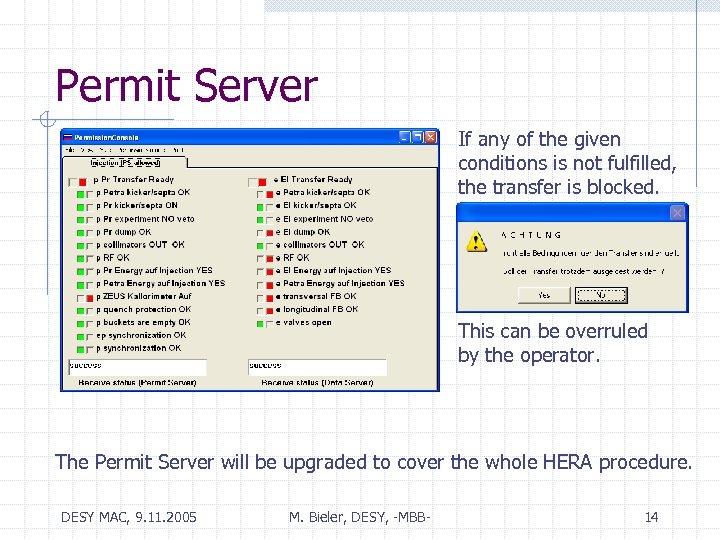Click red indicator beside e transversal FB OK
Screen dimensions: 720x540
tap(270, 298)
